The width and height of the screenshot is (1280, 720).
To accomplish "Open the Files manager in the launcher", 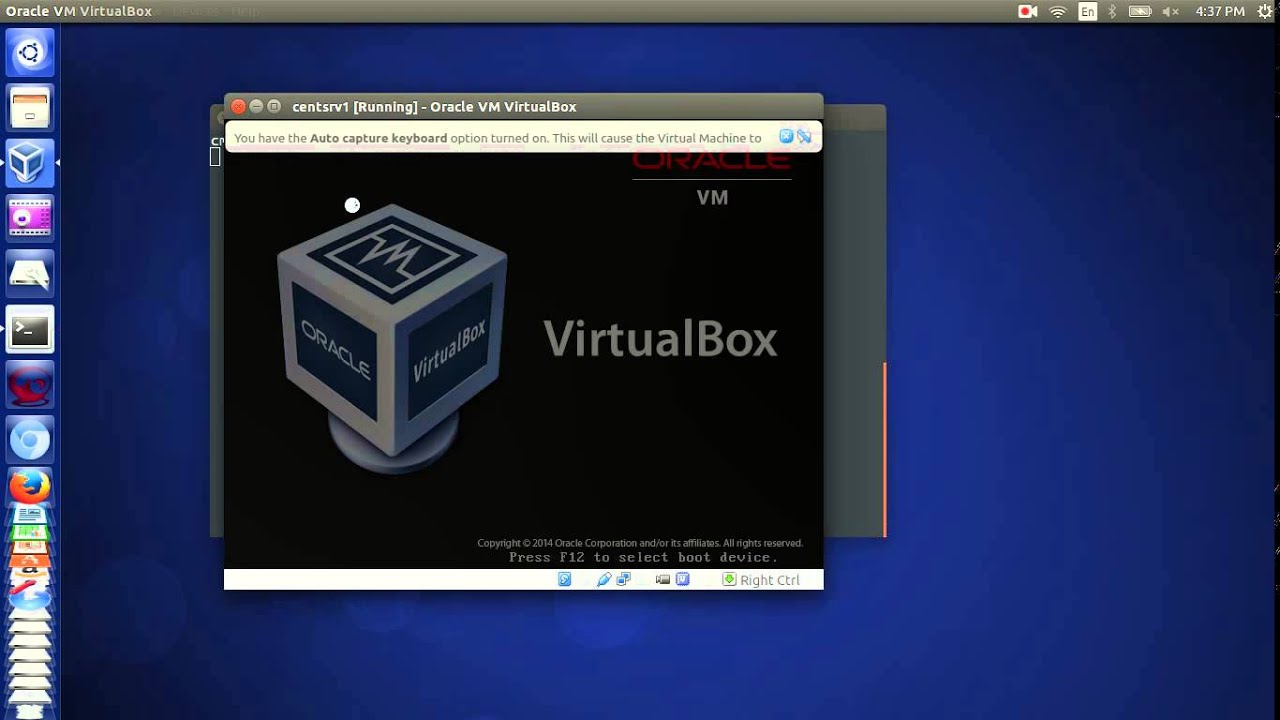I will coord(30,107).
